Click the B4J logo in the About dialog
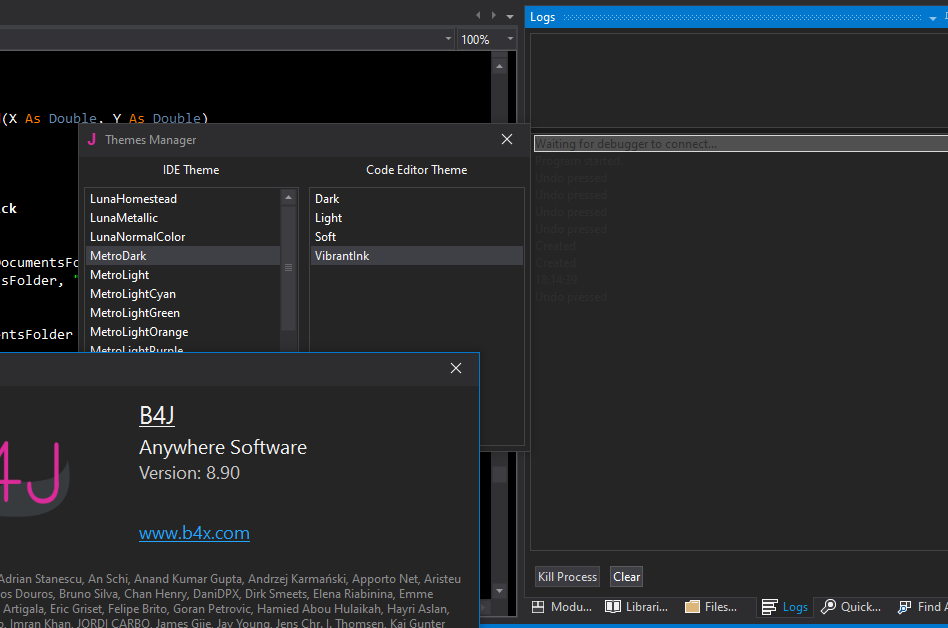 30,477
